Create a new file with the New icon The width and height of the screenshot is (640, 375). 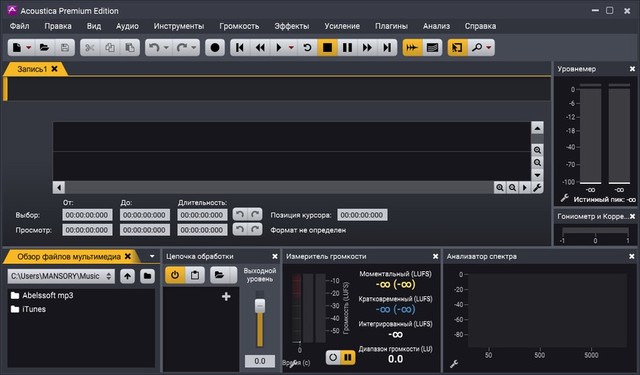[17, 48]
